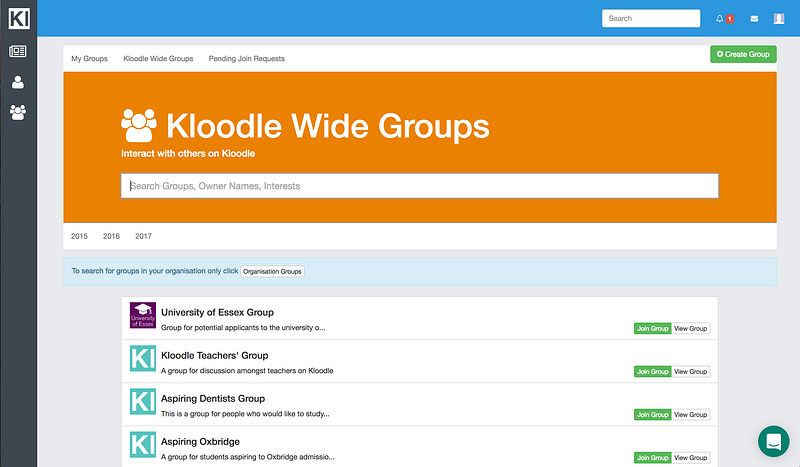Click the Organisation Groups button
The height and width of the screenshot is (467, 800).
coord(272,272)
